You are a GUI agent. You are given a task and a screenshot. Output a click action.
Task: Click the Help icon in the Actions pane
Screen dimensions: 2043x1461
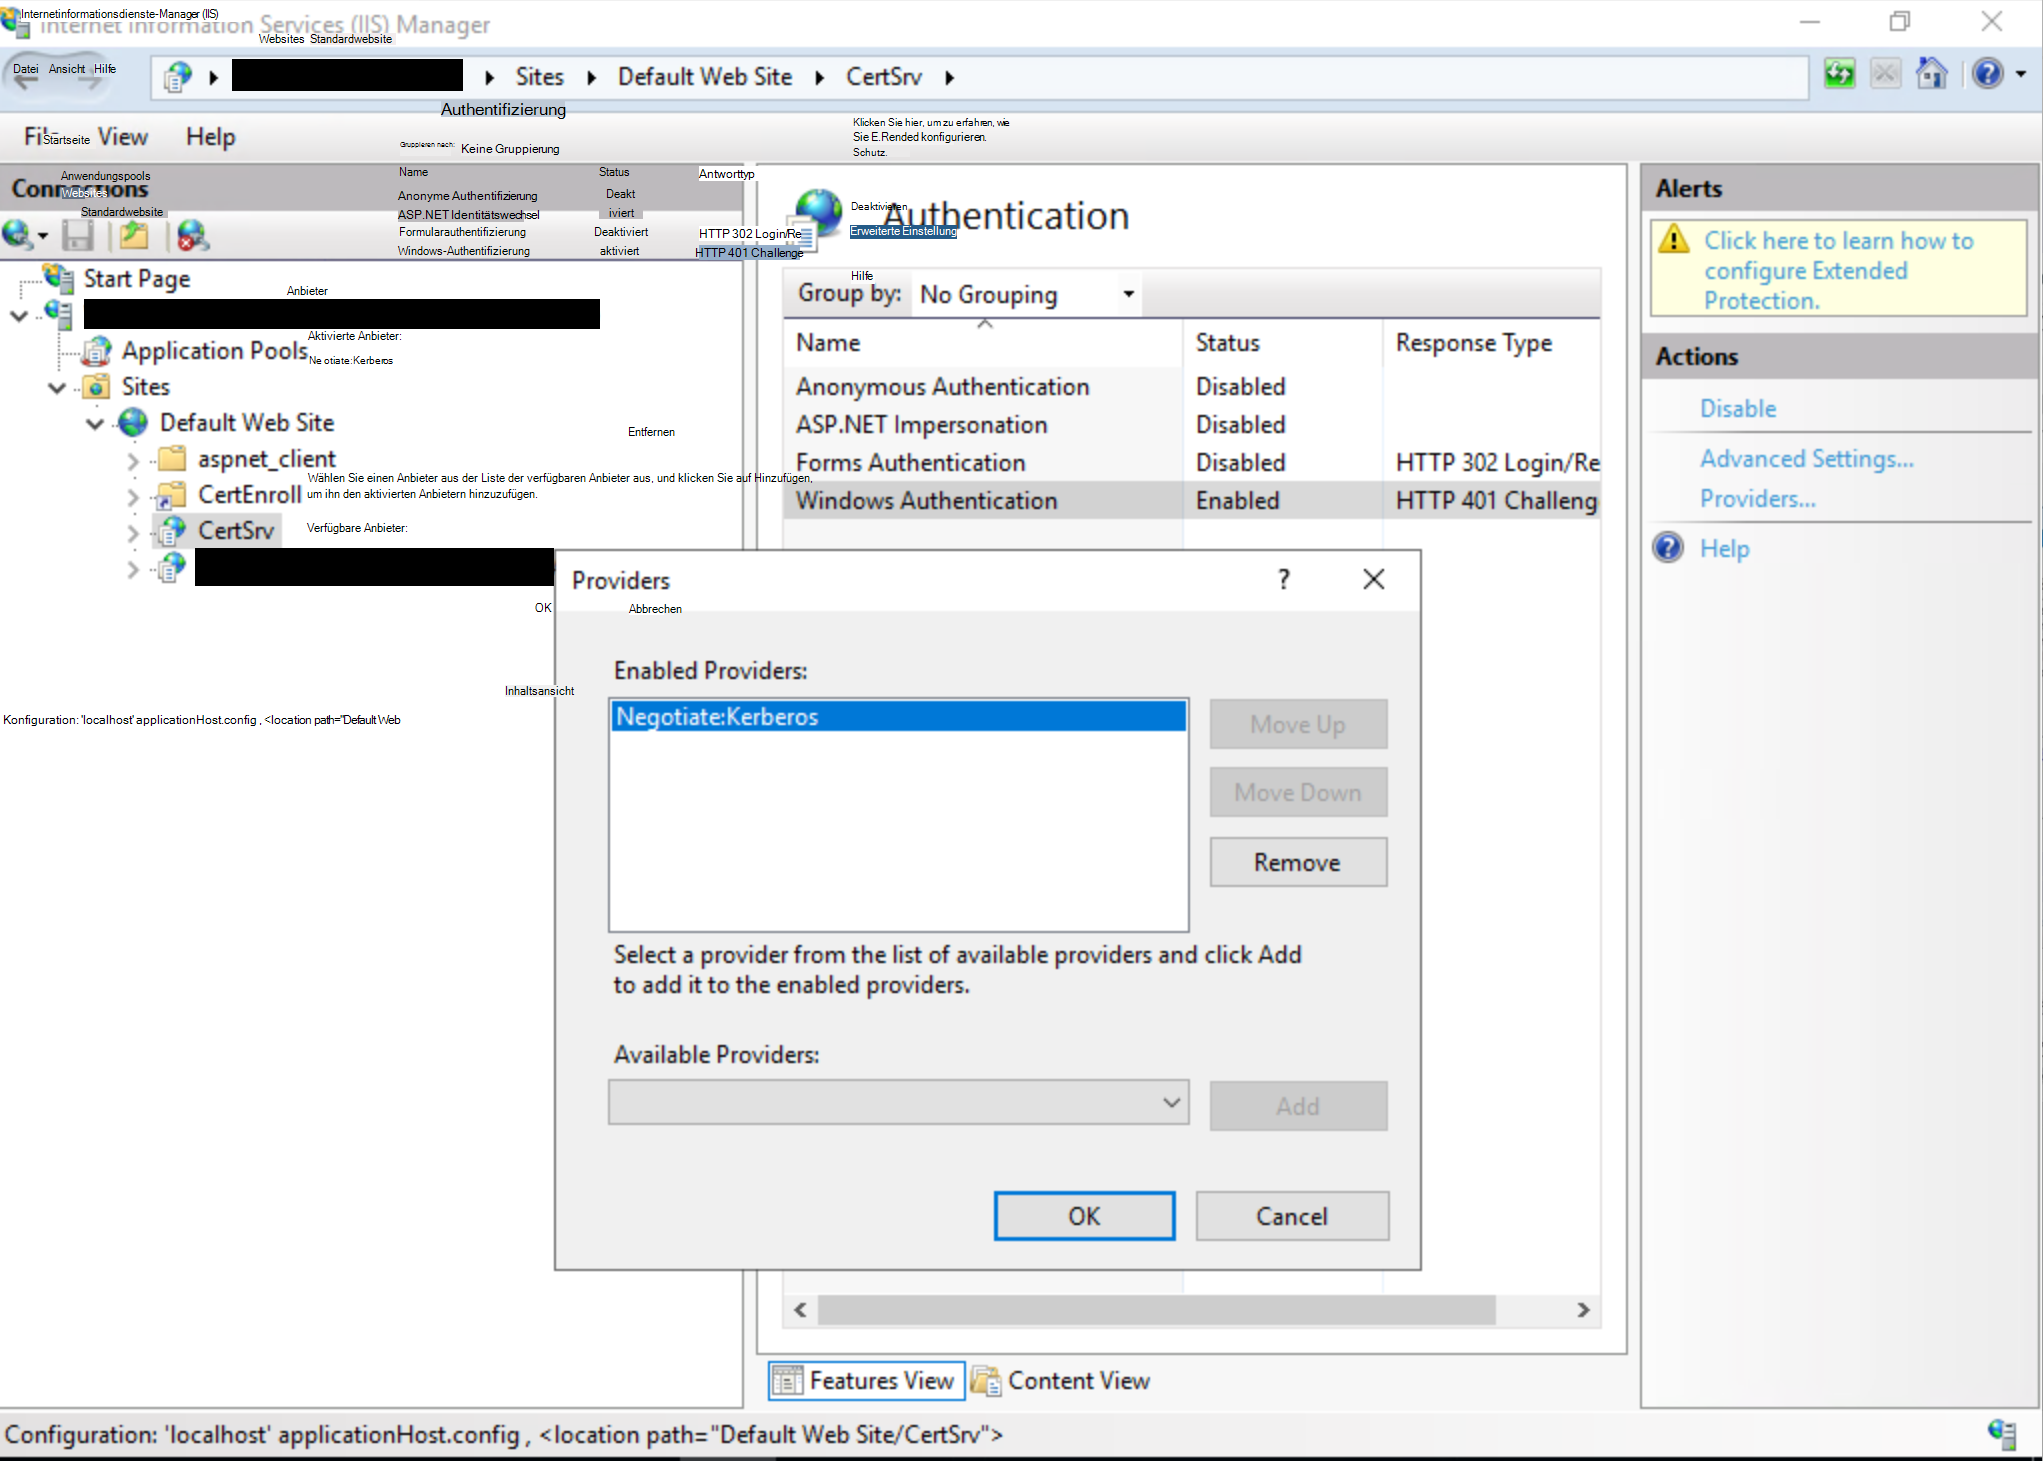click(1668, 547)
